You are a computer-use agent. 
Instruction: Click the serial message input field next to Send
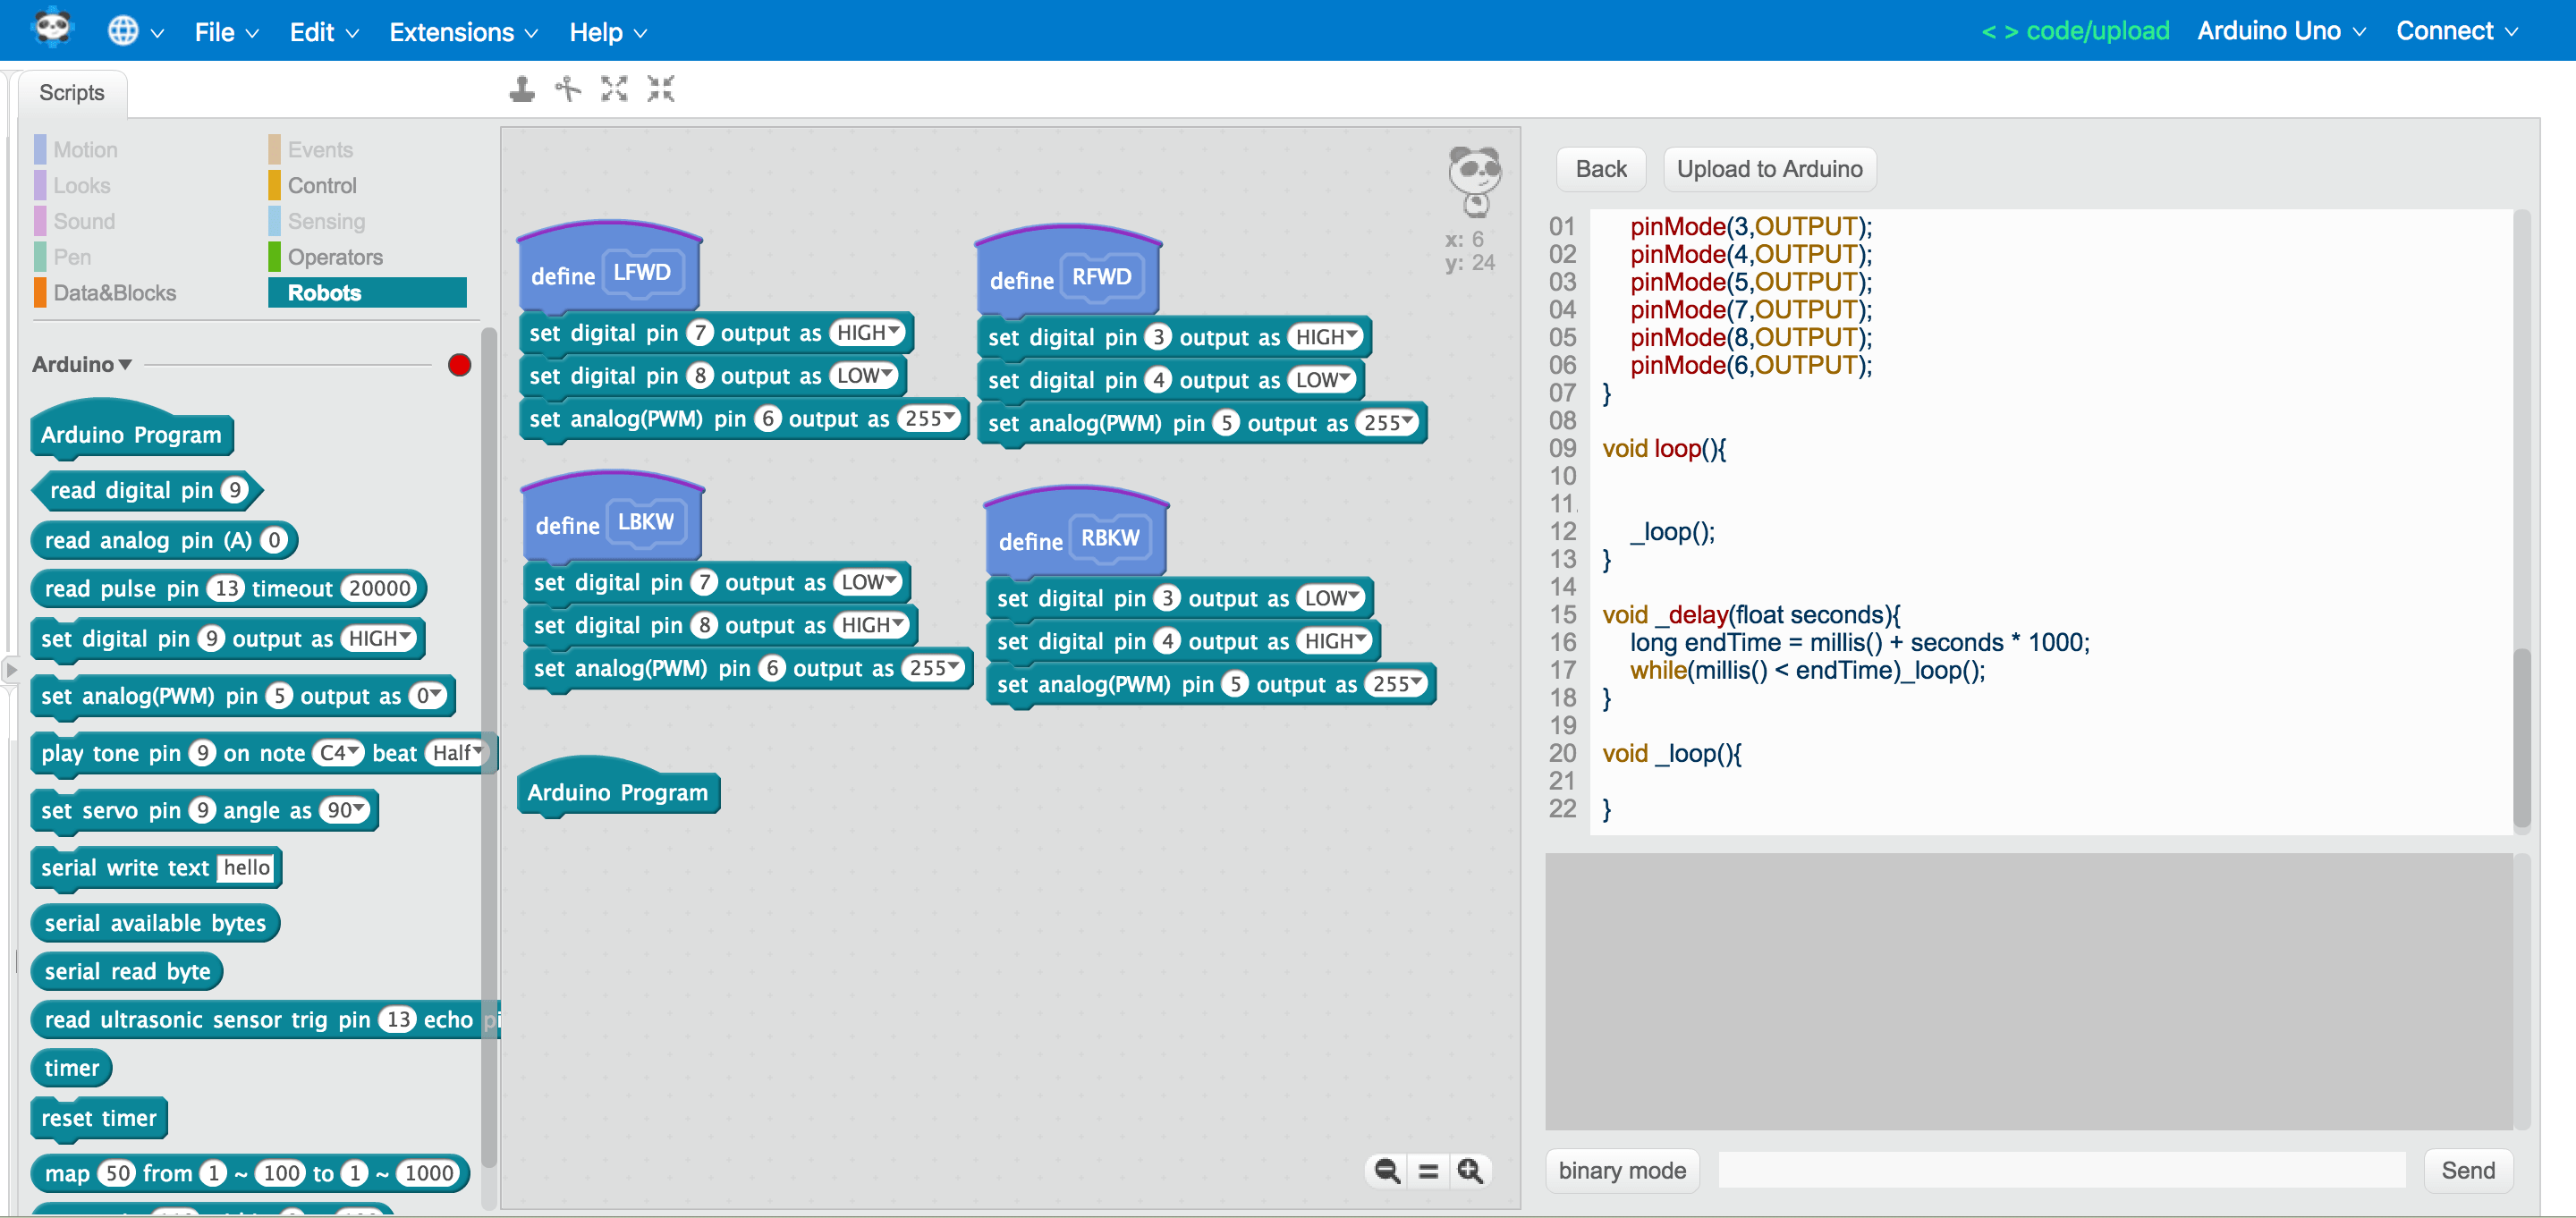(2062, 1170)
